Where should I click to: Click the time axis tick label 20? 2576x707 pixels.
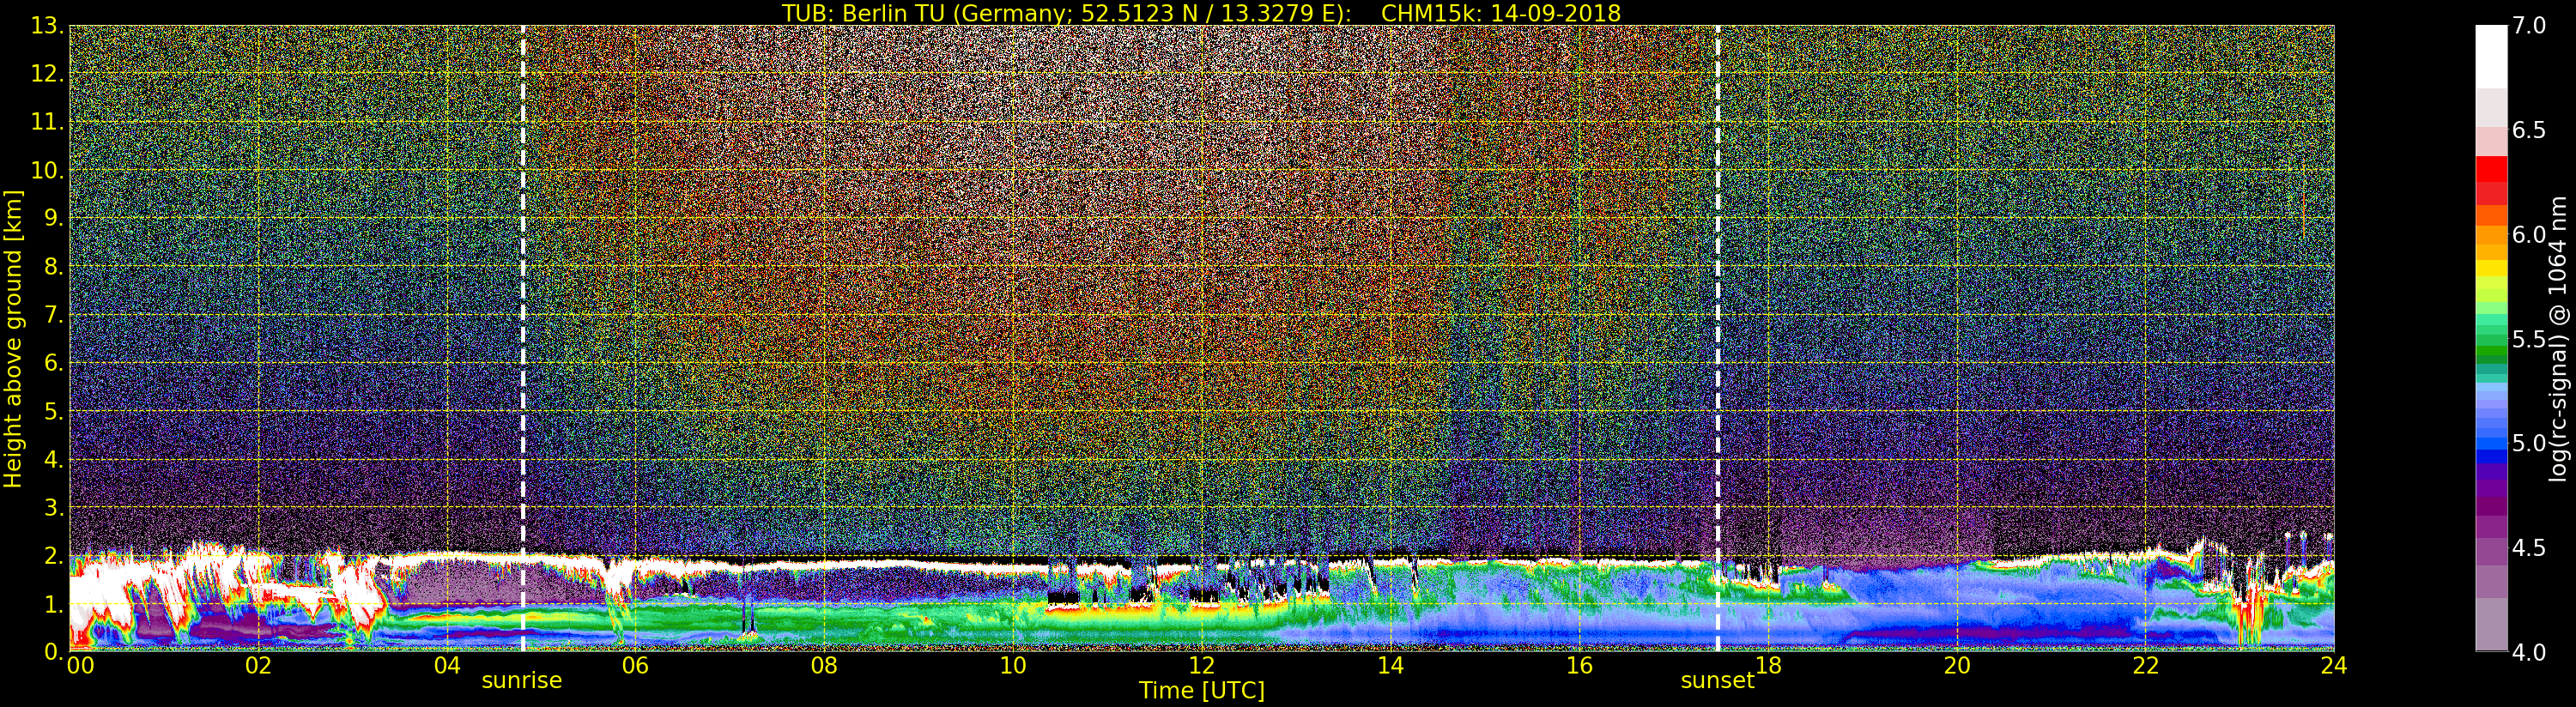[1957, 666]
